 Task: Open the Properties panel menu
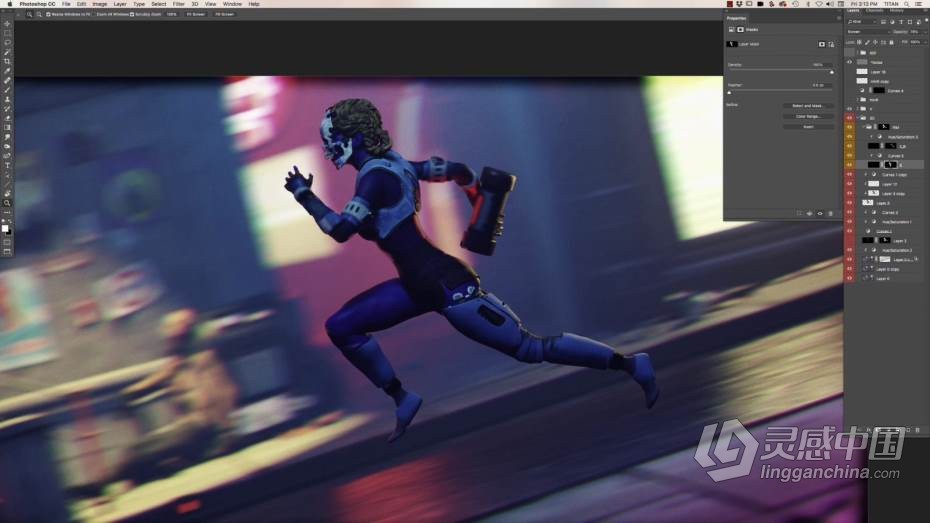[x=839, y=18]
